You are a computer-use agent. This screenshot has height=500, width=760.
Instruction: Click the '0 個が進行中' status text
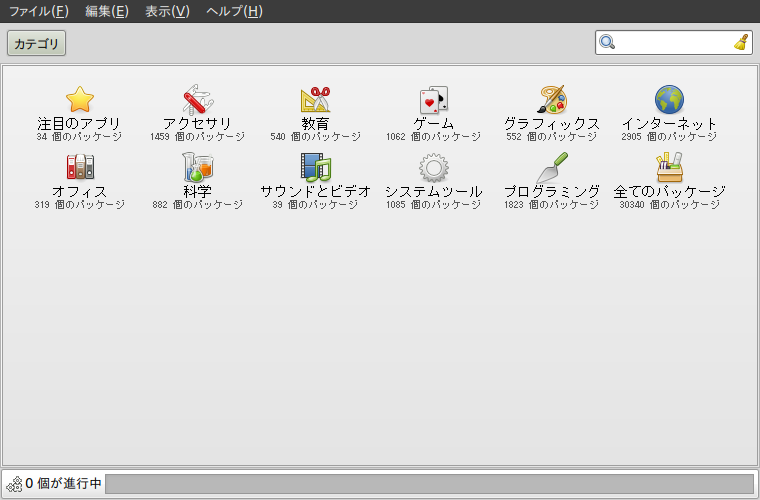tap(63, 484)
